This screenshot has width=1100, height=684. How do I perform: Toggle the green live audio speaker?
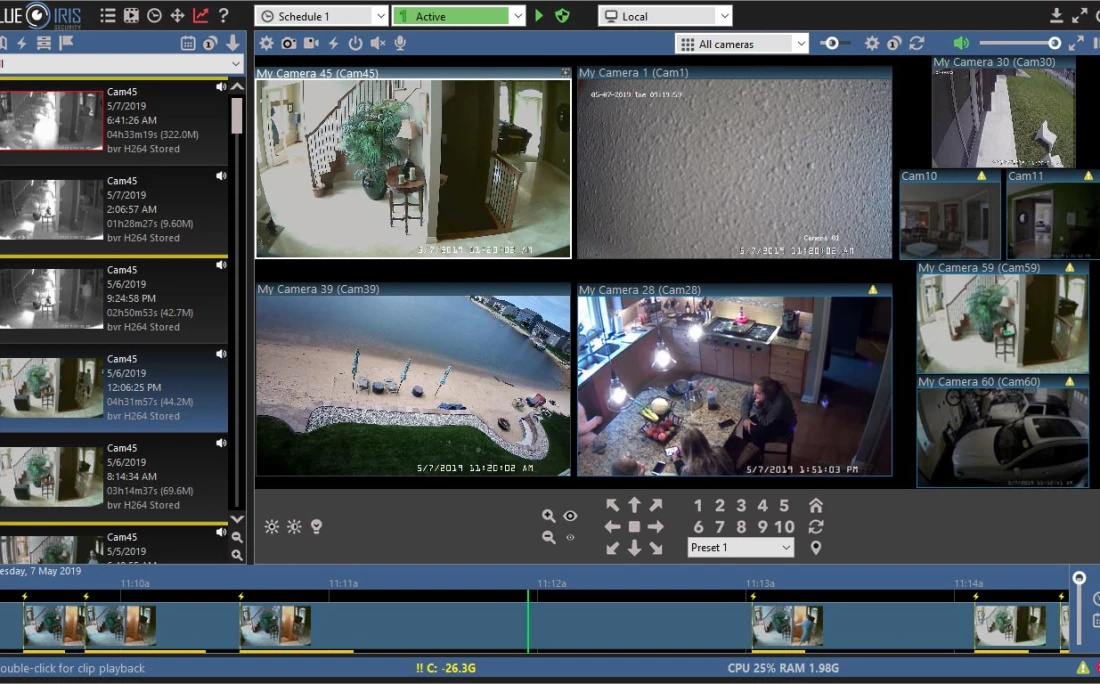click(x=961, y=43)
